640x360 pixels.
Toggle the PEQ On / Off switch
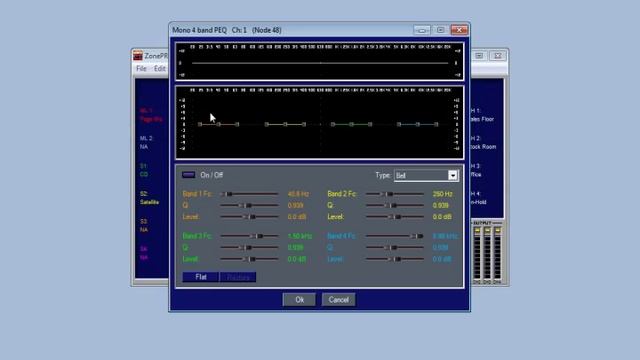[x=188, y=175]
